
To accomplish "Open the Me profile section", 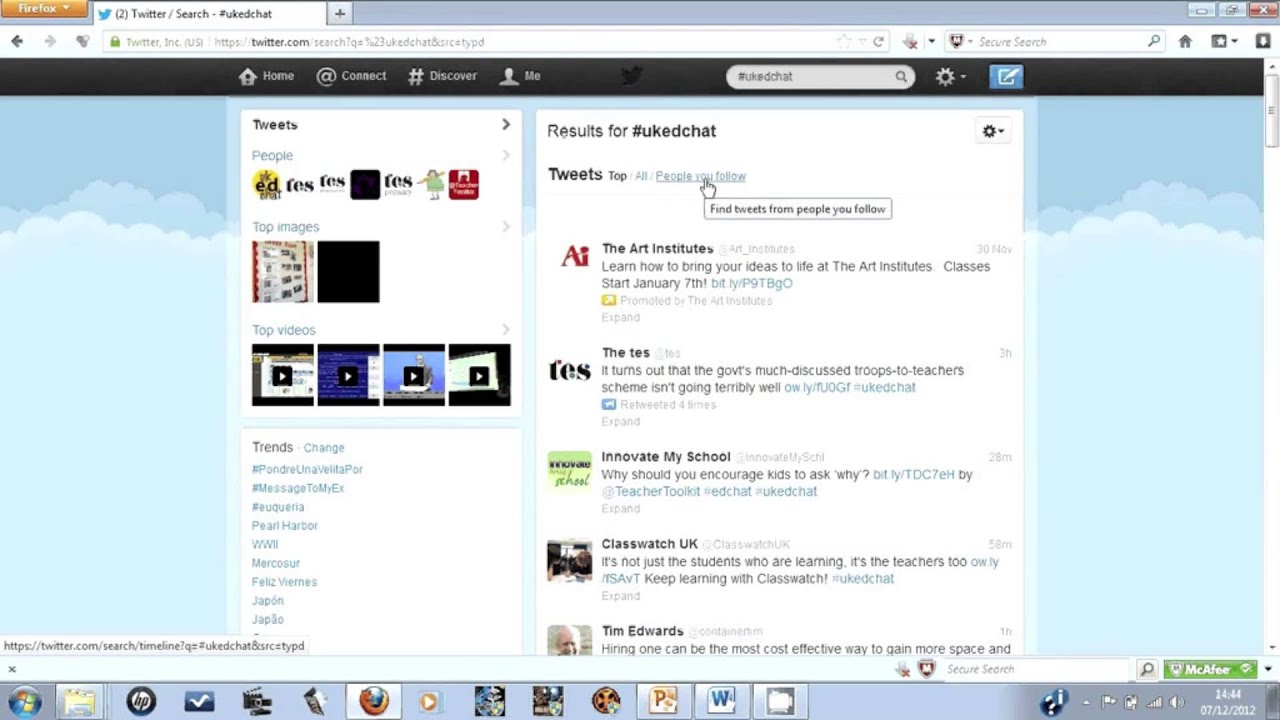I will pos(520,76).
